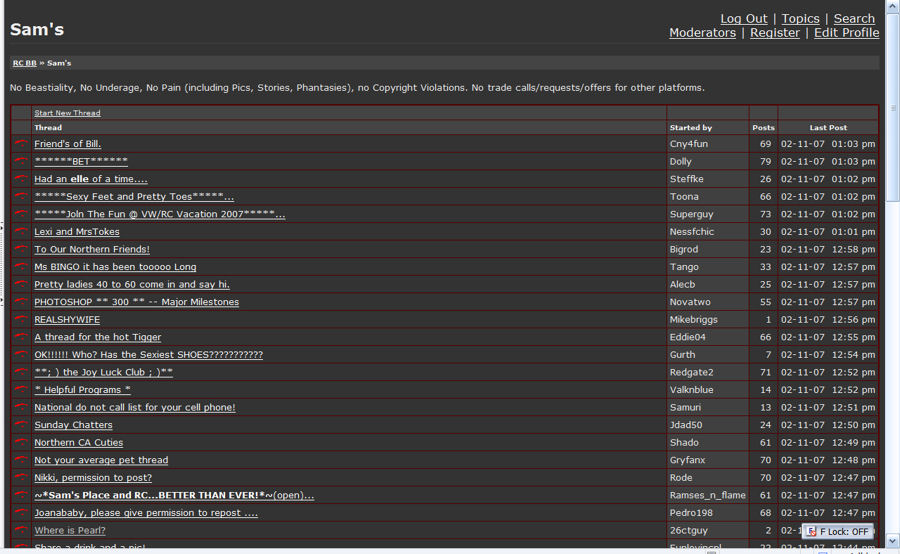Navigate to RC BB breadcrumb
Screen dimensions: 900x554
[24, 63]
